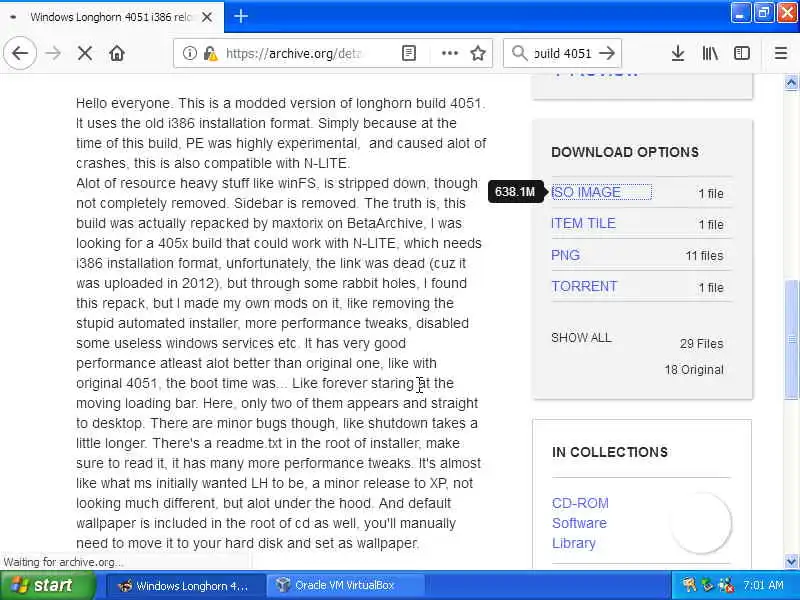Viewport: 800px width, 600px height.
Task: Download the TORRENT file
Action: (x=584, y=286)
